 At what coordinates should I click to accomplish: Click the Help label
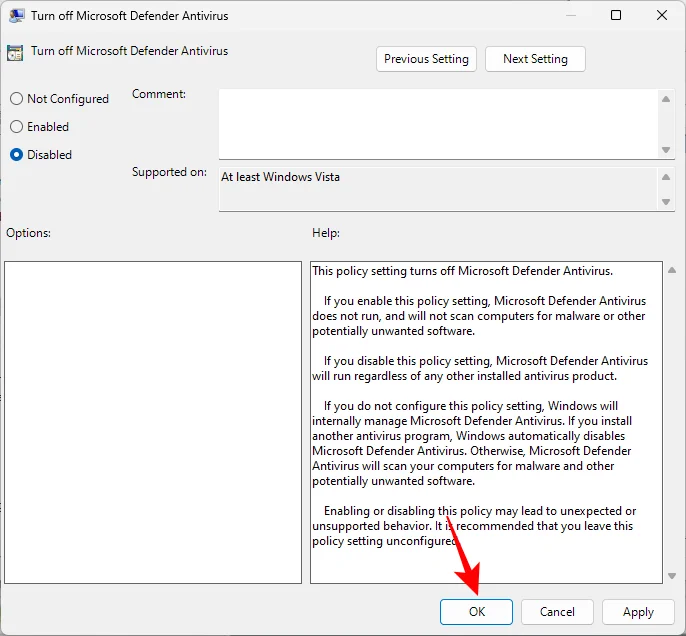tap(326, 233)
